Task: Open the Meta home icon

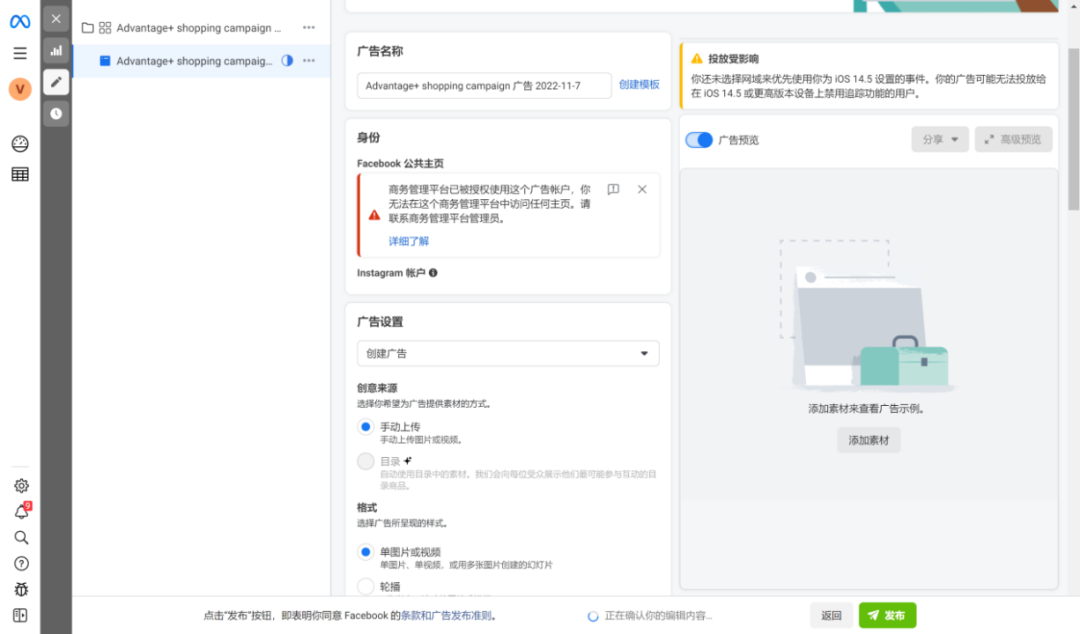Action: (x=19, y=19)
